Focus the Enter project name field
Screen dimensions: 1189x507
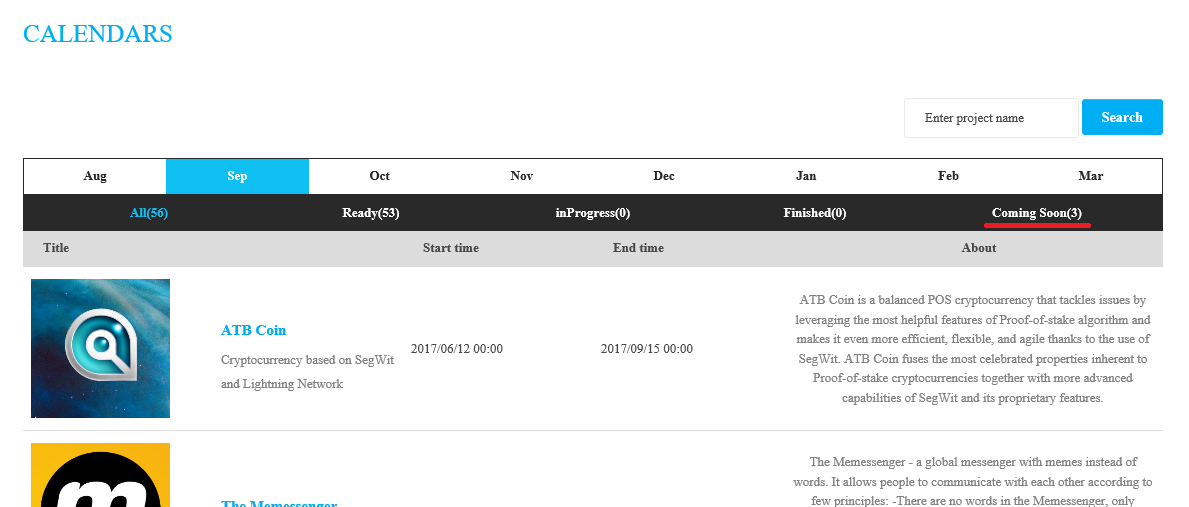click(990, 118)
